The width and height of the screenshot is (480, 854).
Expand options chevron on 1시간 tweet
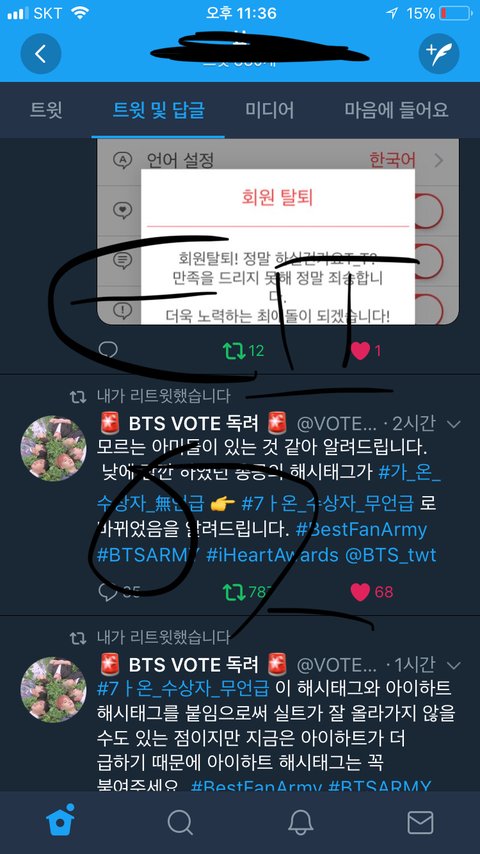click(453, 665)
